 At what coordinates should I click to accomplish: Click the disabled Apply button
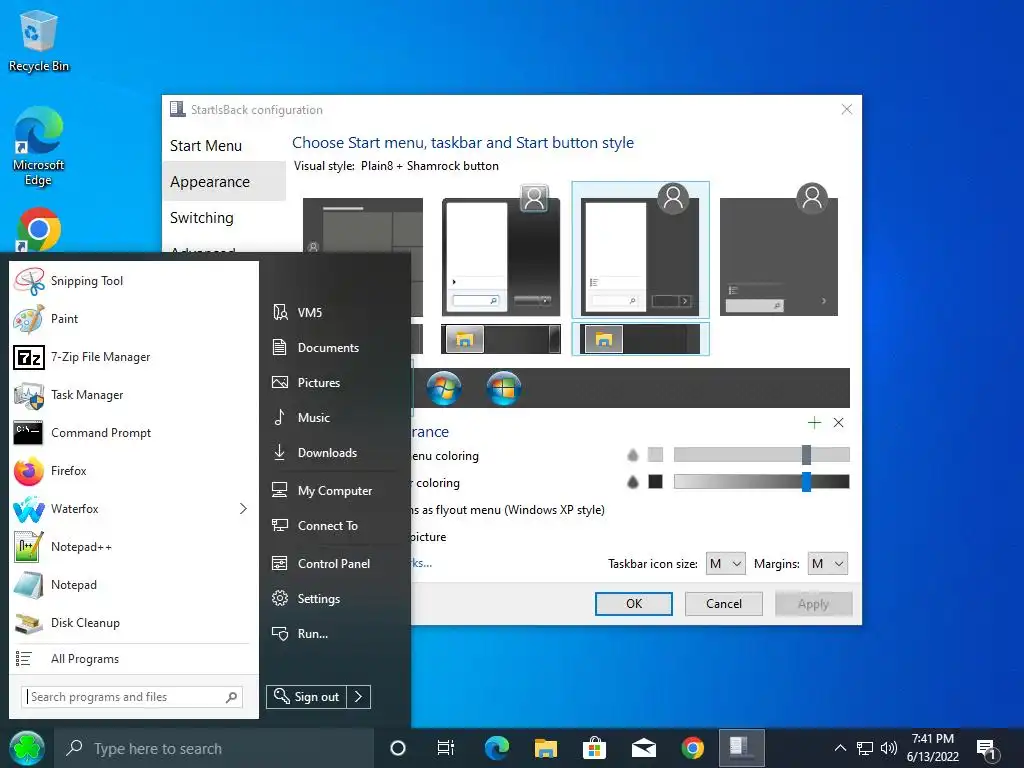coord(813,604)
